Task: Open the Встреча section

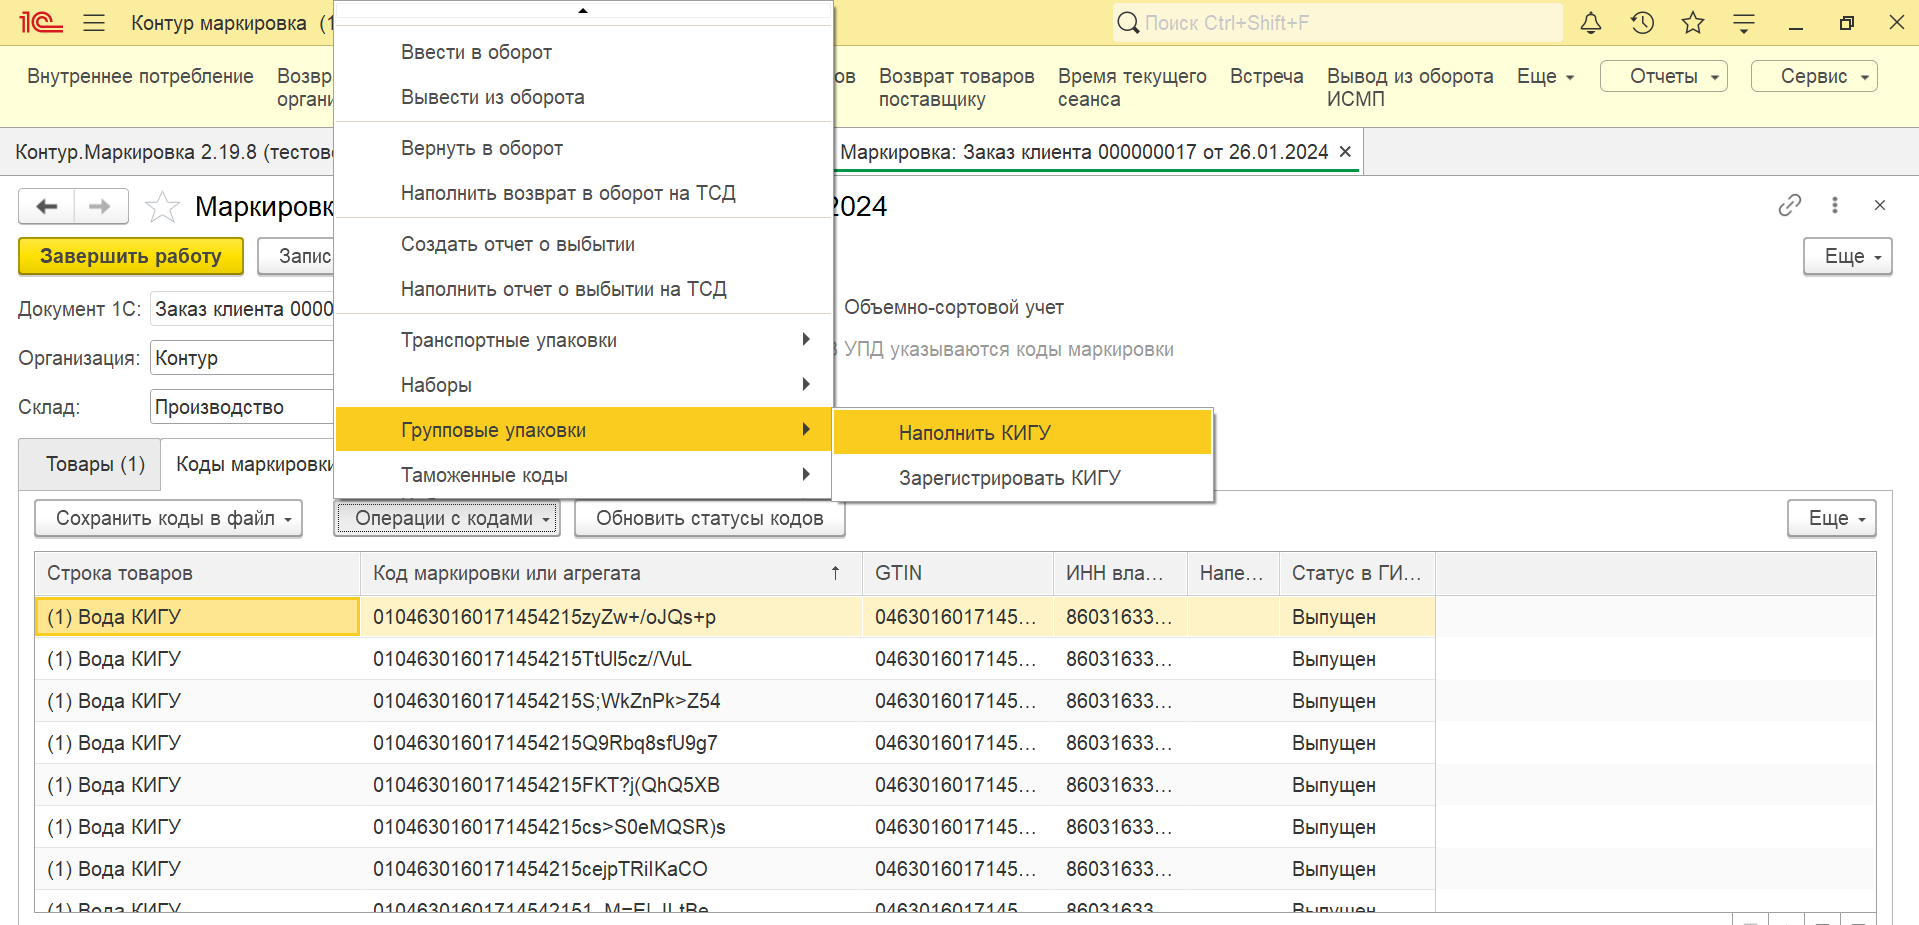Action: click(x=1266, y=76)
